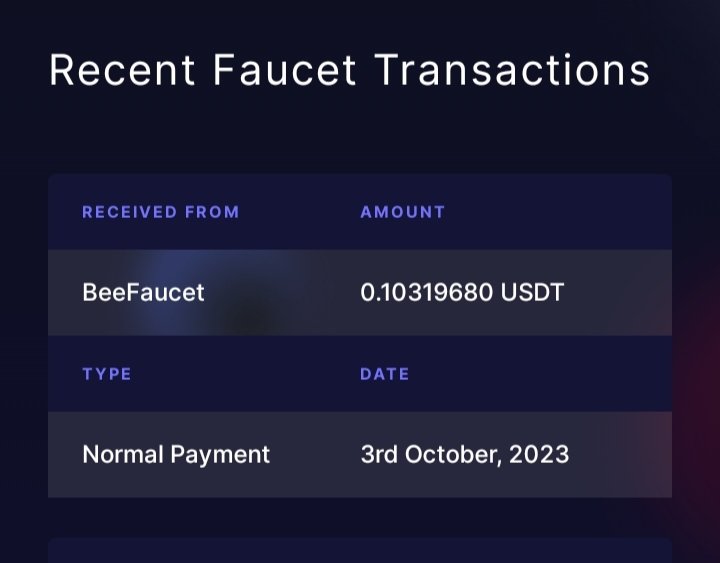The image size is (720, 563).
Task: Select the next transaction card below
Action: pos(360,551)
